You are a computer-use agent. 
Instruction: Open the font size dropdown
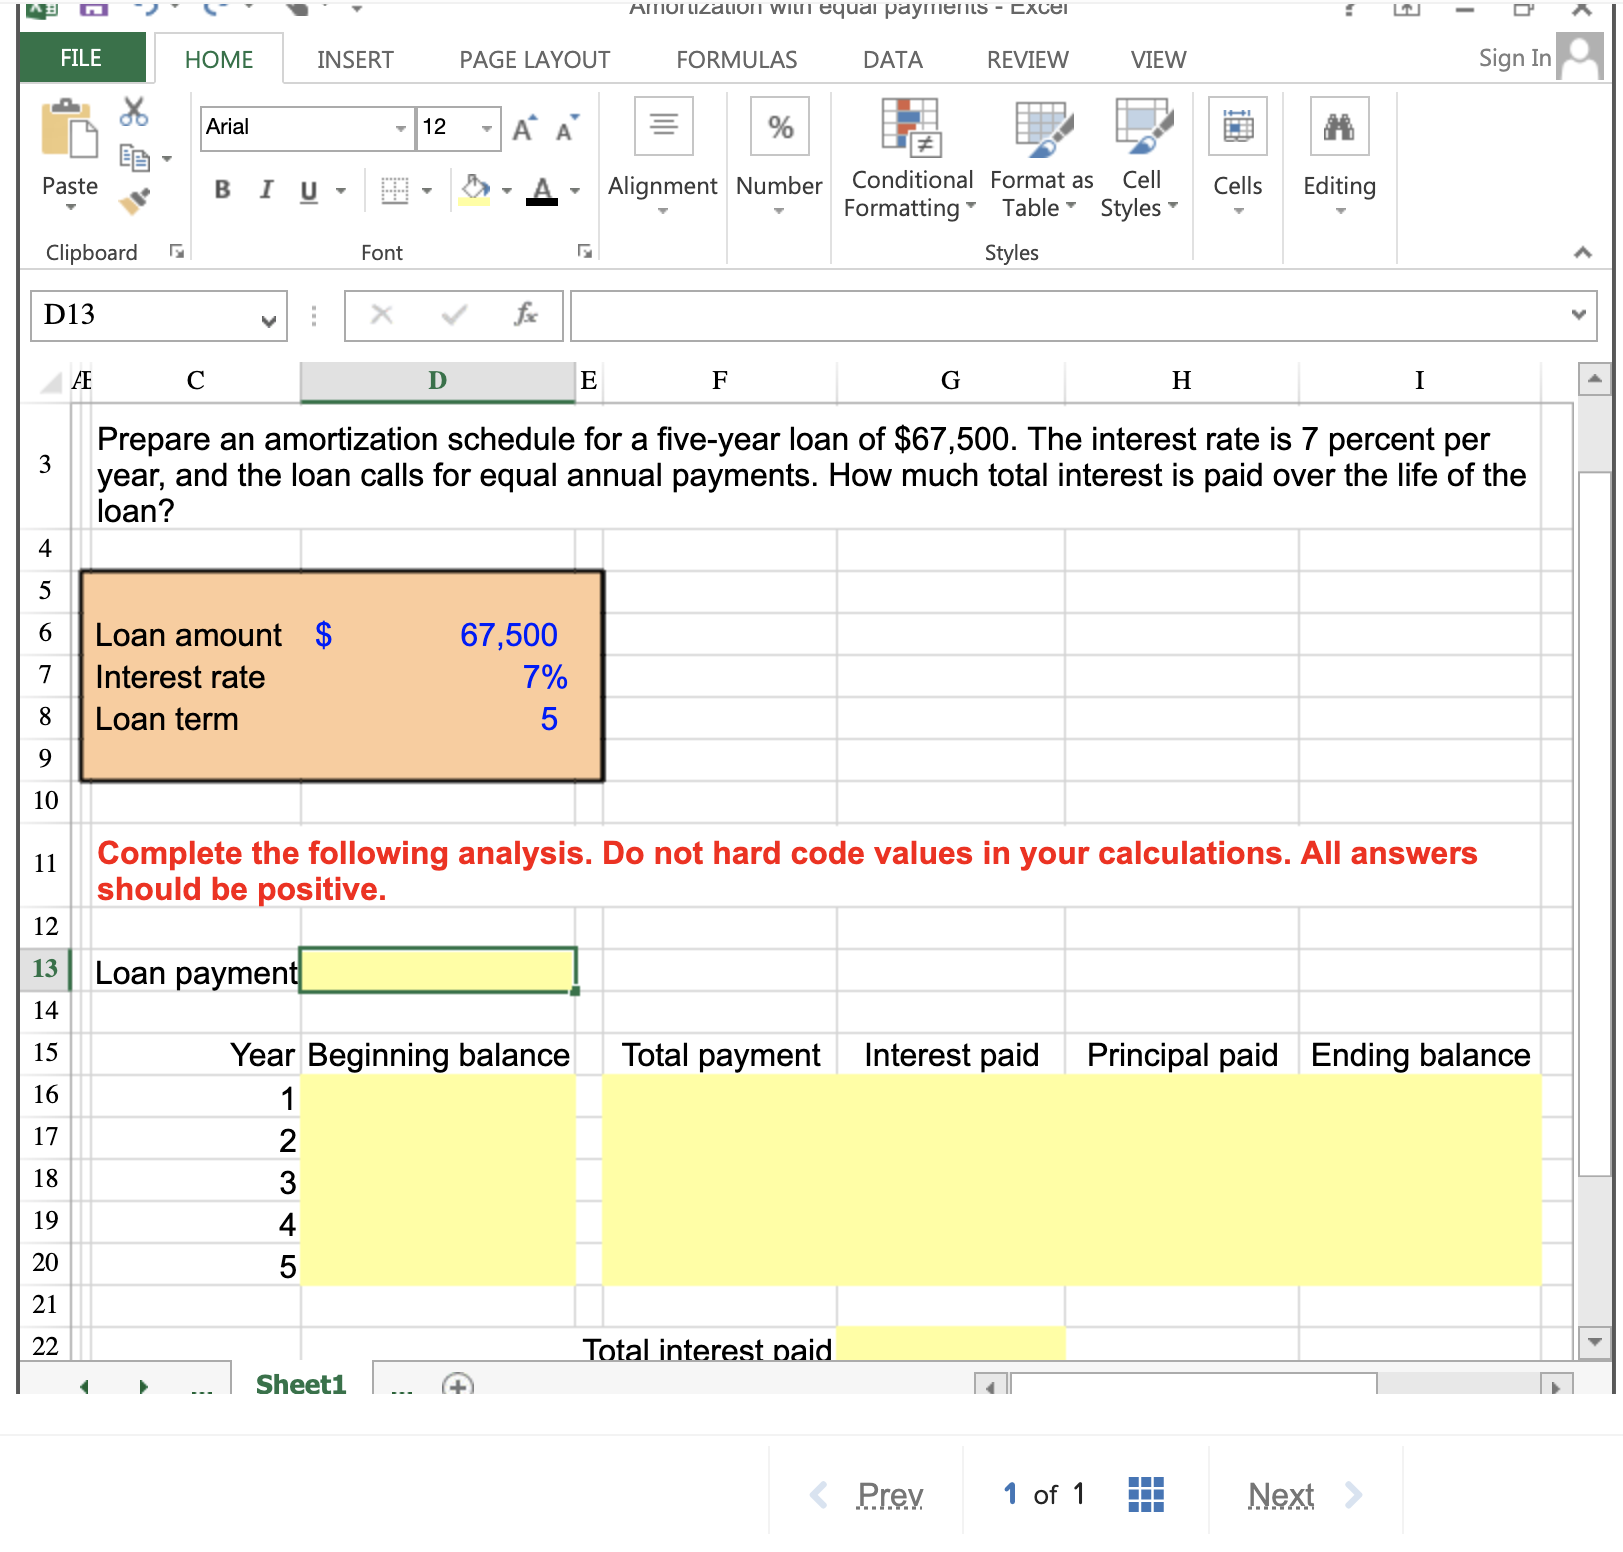tap(486, 128)
